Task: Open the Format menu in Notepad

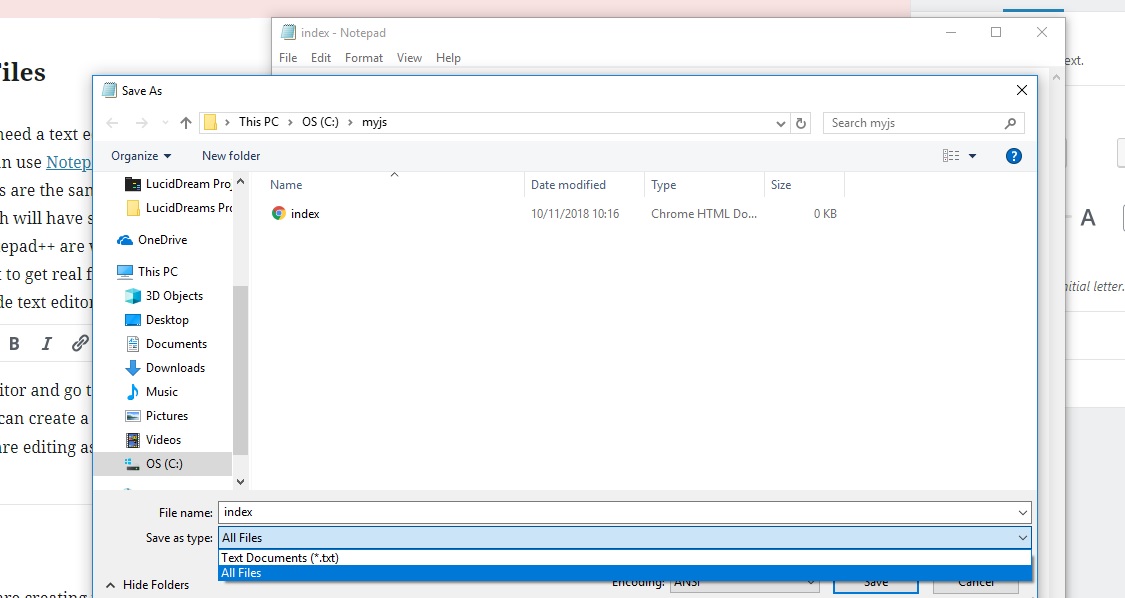Action: pyautogui.click(x=363, y=57)
